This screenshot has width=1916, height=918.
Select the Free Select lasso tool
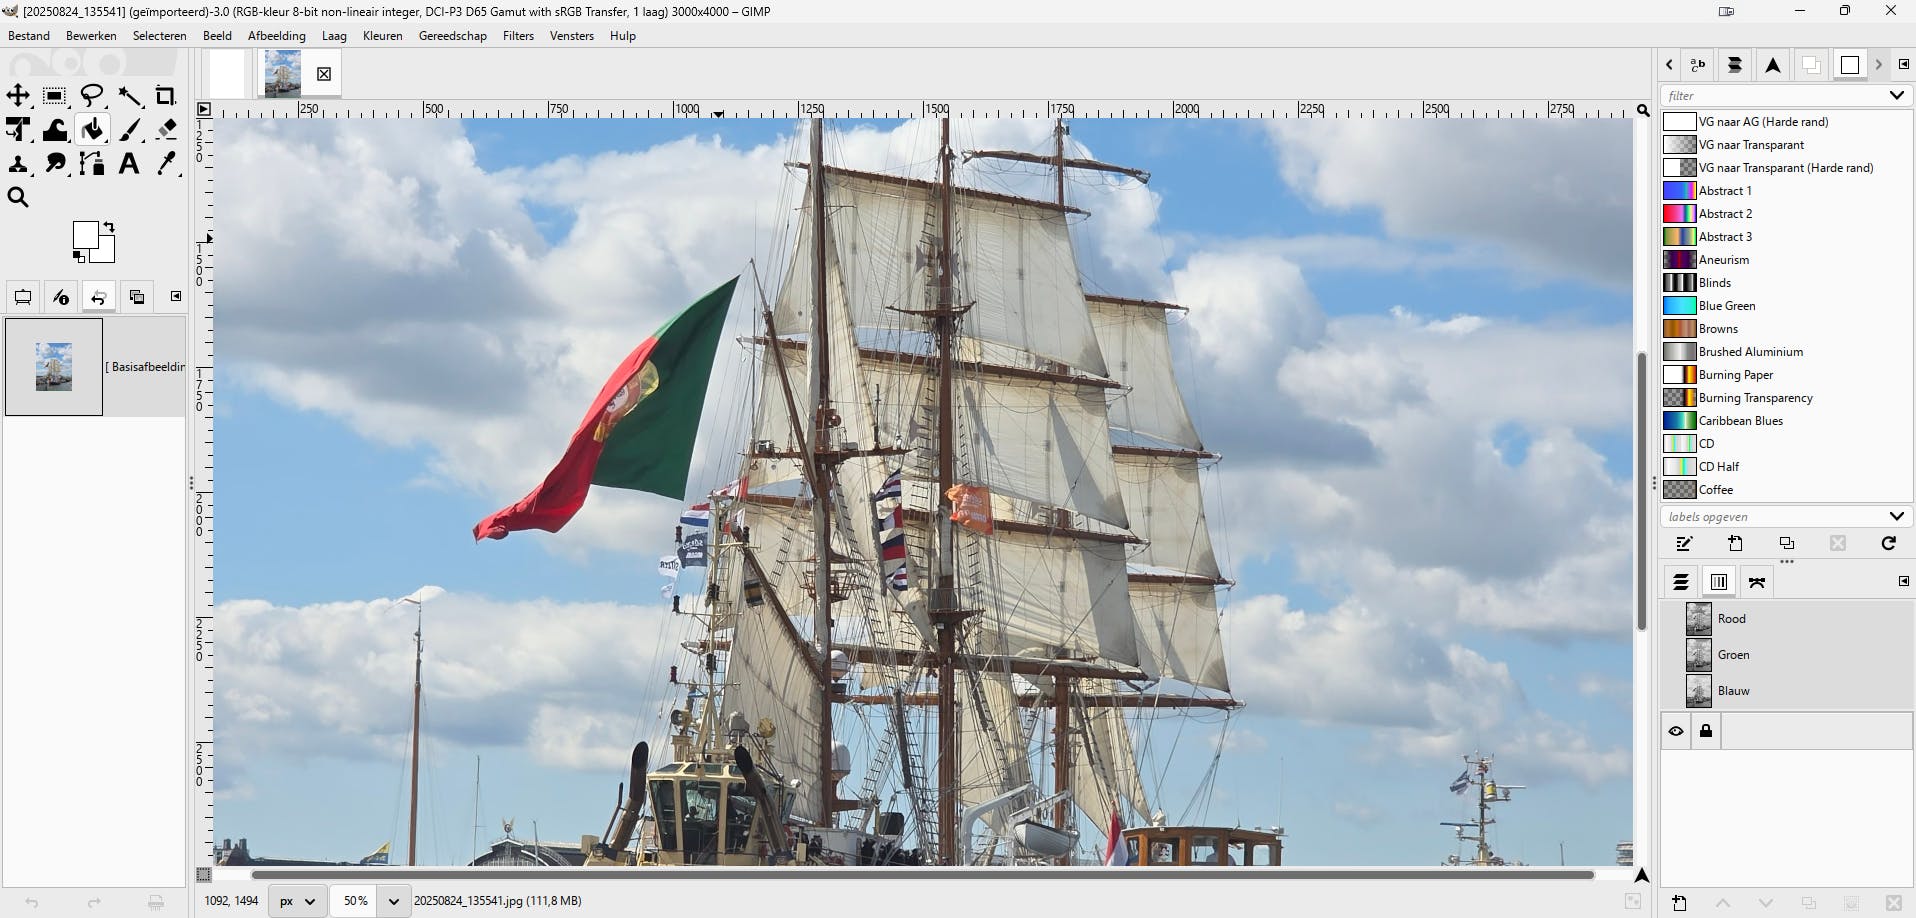tap(92, 96)
